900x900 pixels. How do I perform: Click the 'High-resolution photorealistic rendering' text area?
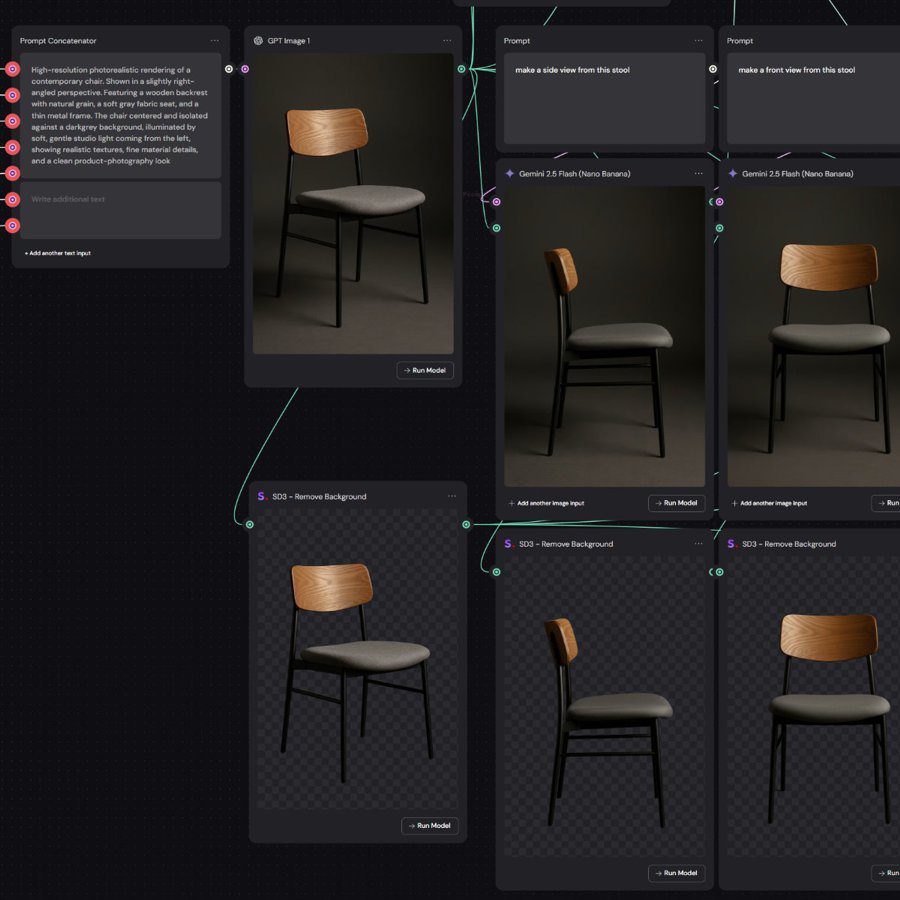pos(121,115)
